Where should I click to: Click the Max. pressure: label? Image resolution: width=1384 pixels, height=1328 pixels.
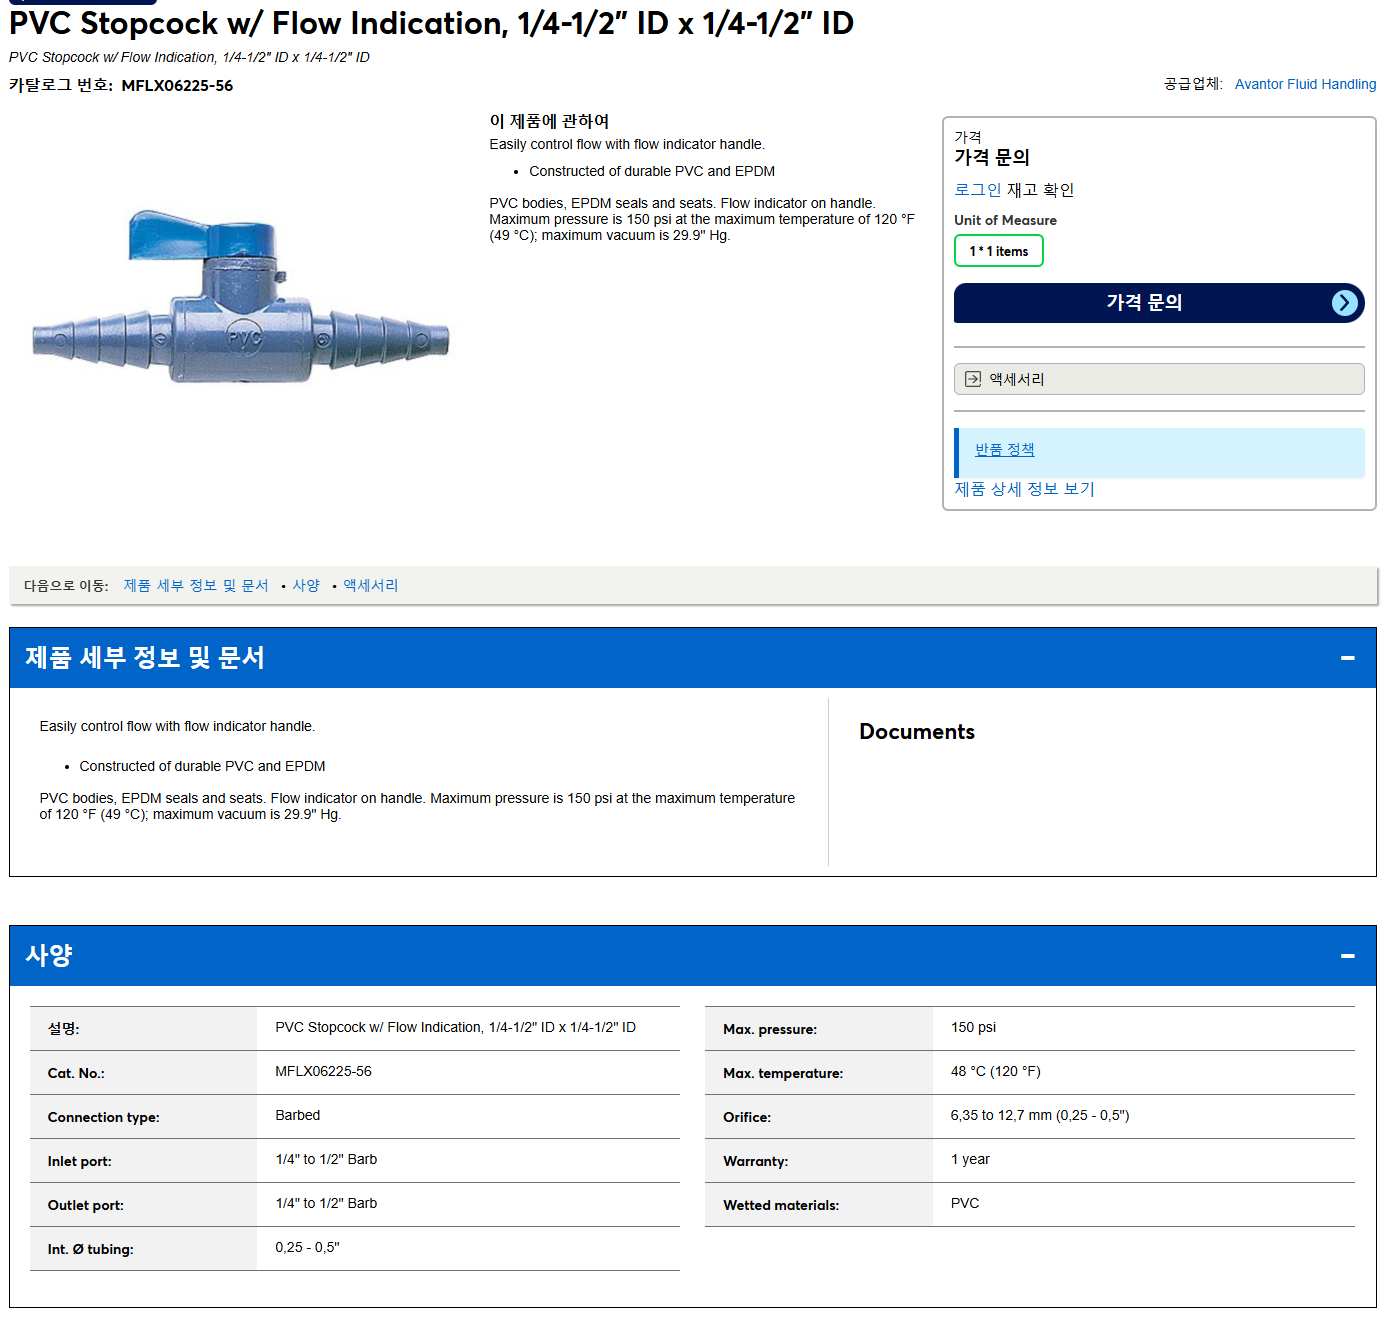(770, 1030)
